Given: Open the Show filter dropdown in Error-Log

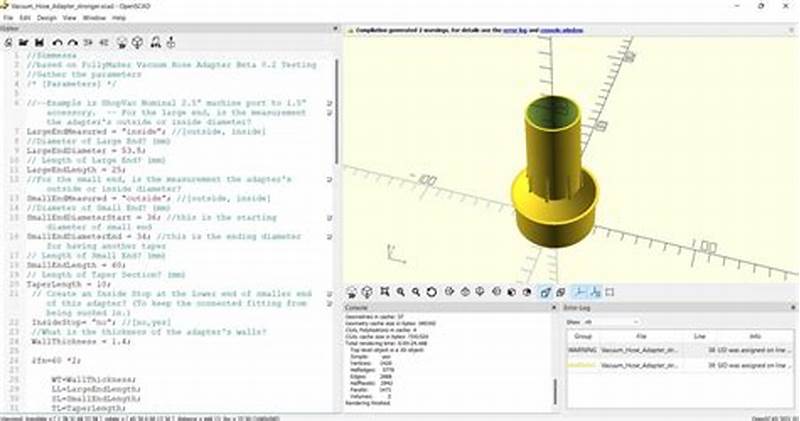Looking at the screenshot, I should [x=611, y=322].
